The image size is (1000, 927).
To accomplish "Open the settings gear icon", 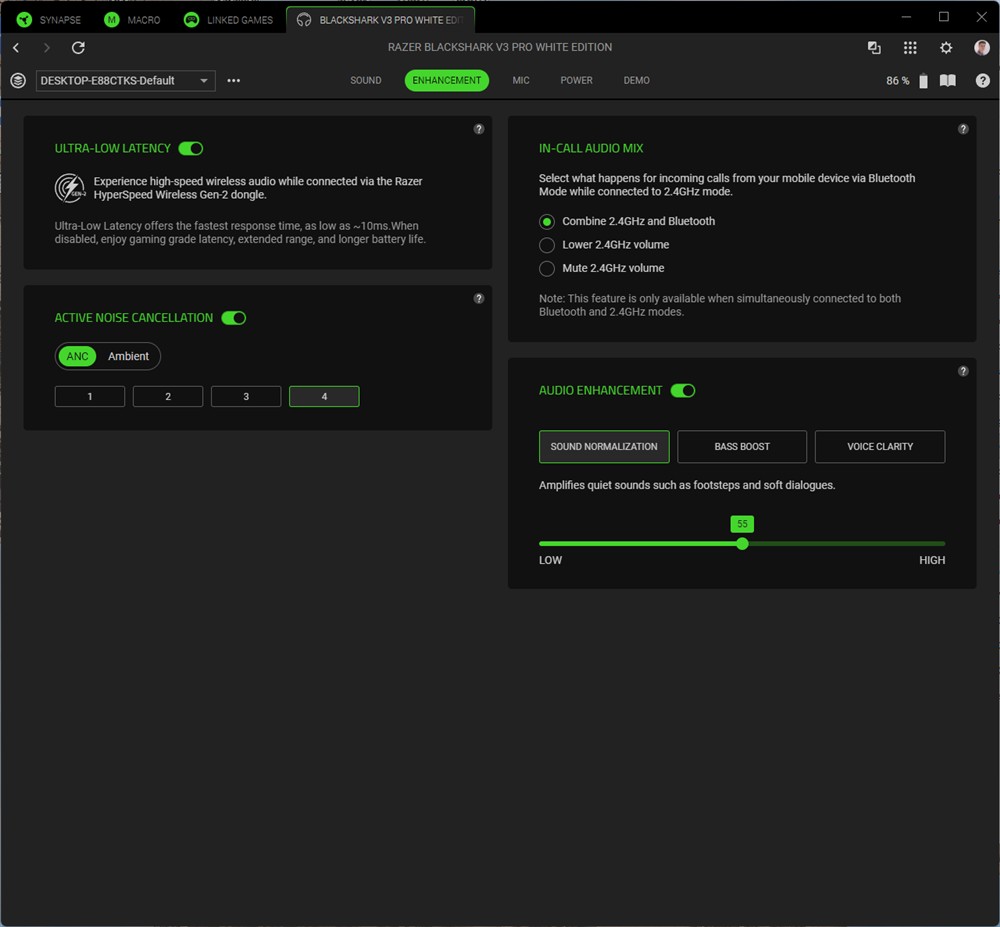I will click(946, 48).
